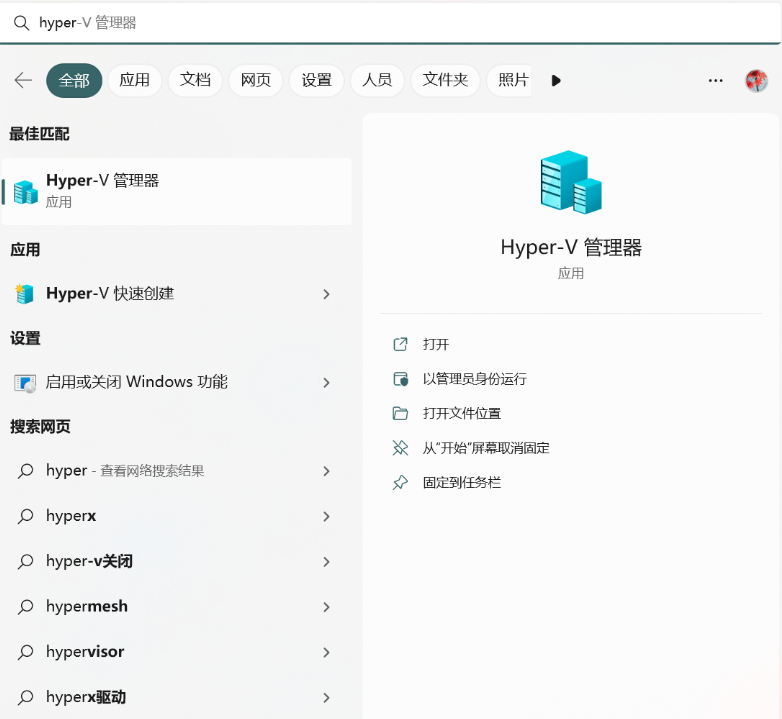Click 打开 to launch Hyper-V 管理器
Viewport: 782px width, 719px height.
click(x=435, y=345)
